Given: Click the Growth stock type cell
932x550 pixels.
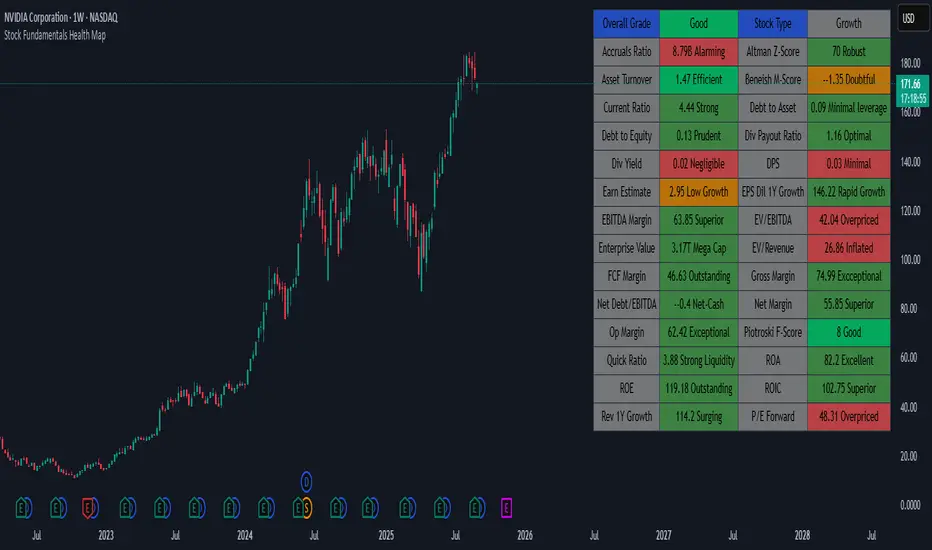Looking at the screenshot, I should [x=849, y=23].
